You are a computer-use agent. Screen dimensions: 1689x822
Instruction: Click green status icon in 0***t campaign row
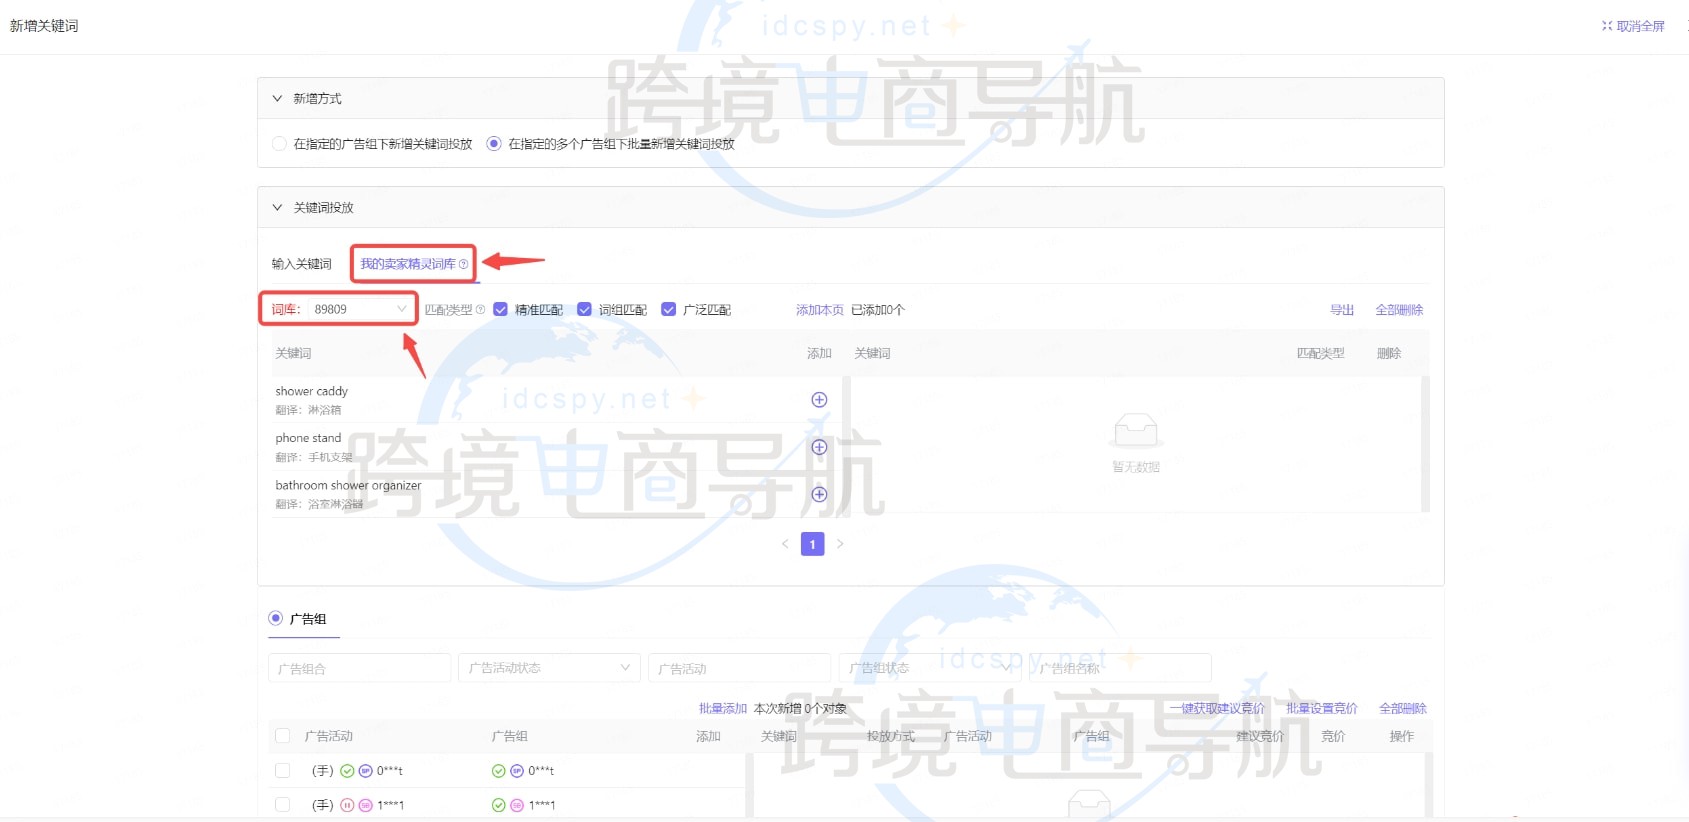[x=347, y=771]
